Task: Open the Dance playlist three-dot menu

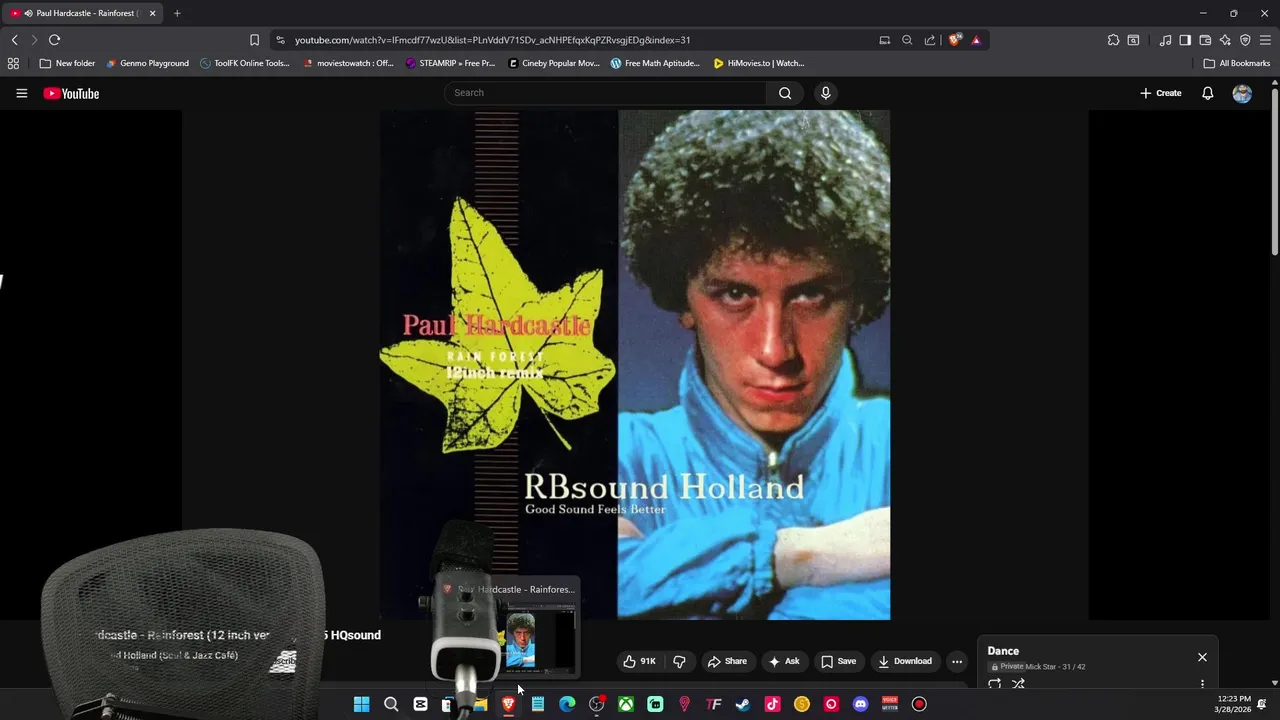Action: click(x=1202, y=684)
